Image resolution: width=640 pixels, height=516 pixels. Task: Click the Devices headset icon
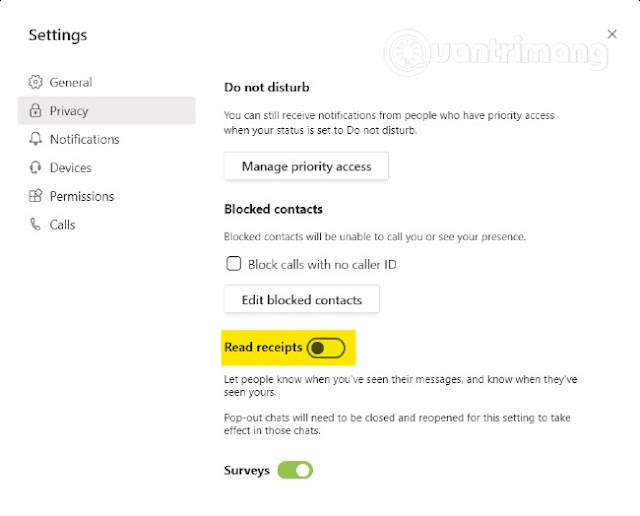point(36,168)
